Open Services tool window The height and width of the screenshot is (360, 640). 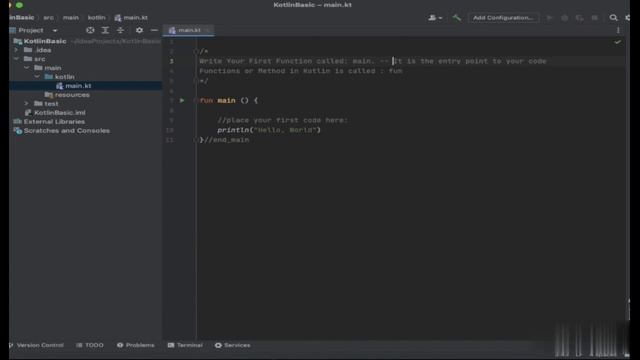click(x=233, y=345)
